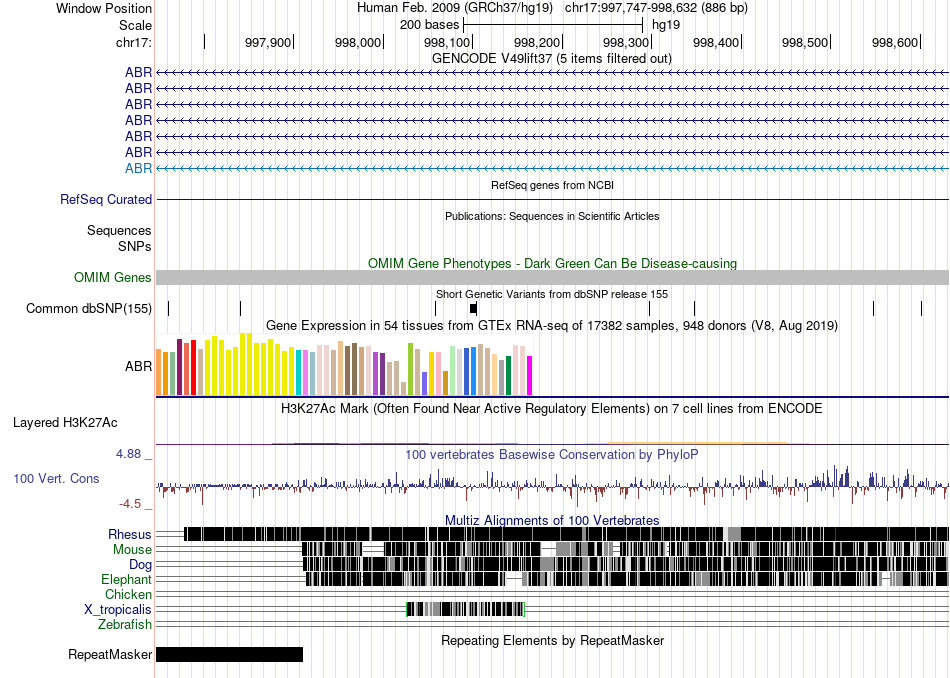The image size is (950, 678).
Task: Open 'Publications: Sequences in Scientific Articles' title
Action: [x=552, y=216]
